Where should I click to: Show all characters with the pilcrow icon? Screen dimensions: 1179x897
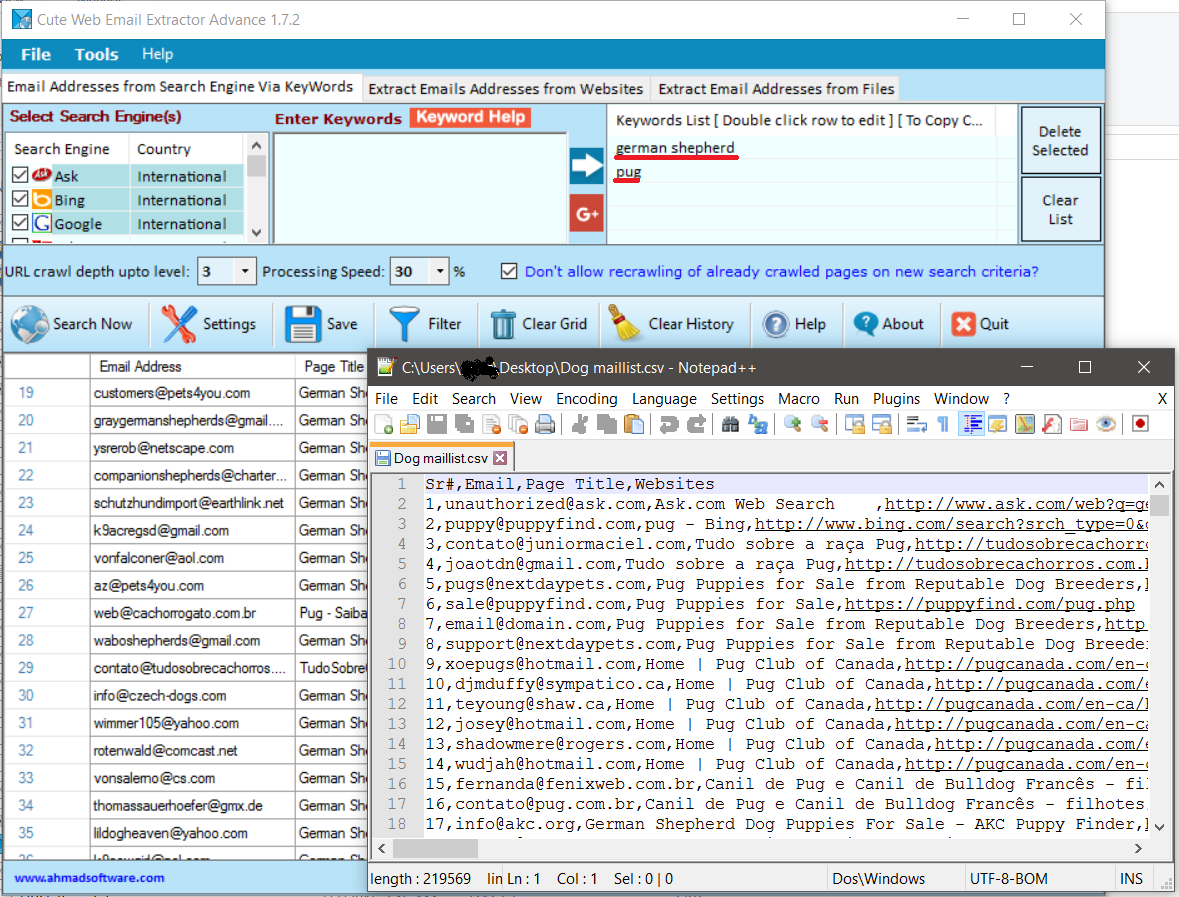pyautogui.click(x=943, y=425)
